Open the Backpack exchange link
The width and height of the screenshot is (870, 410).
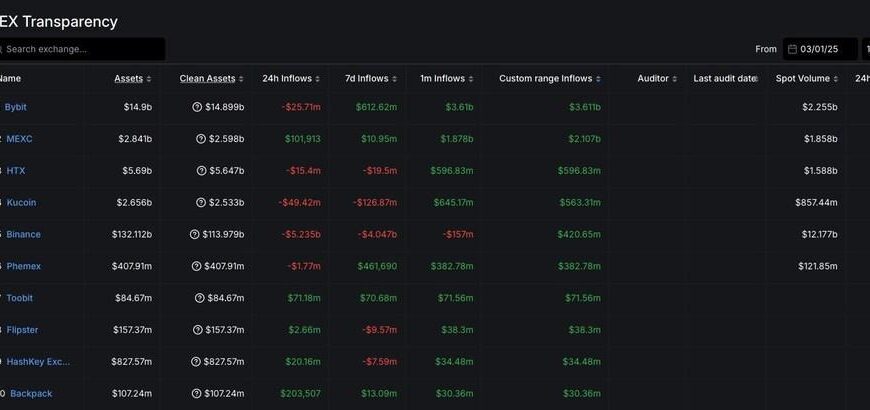click(x=31, y=394)
